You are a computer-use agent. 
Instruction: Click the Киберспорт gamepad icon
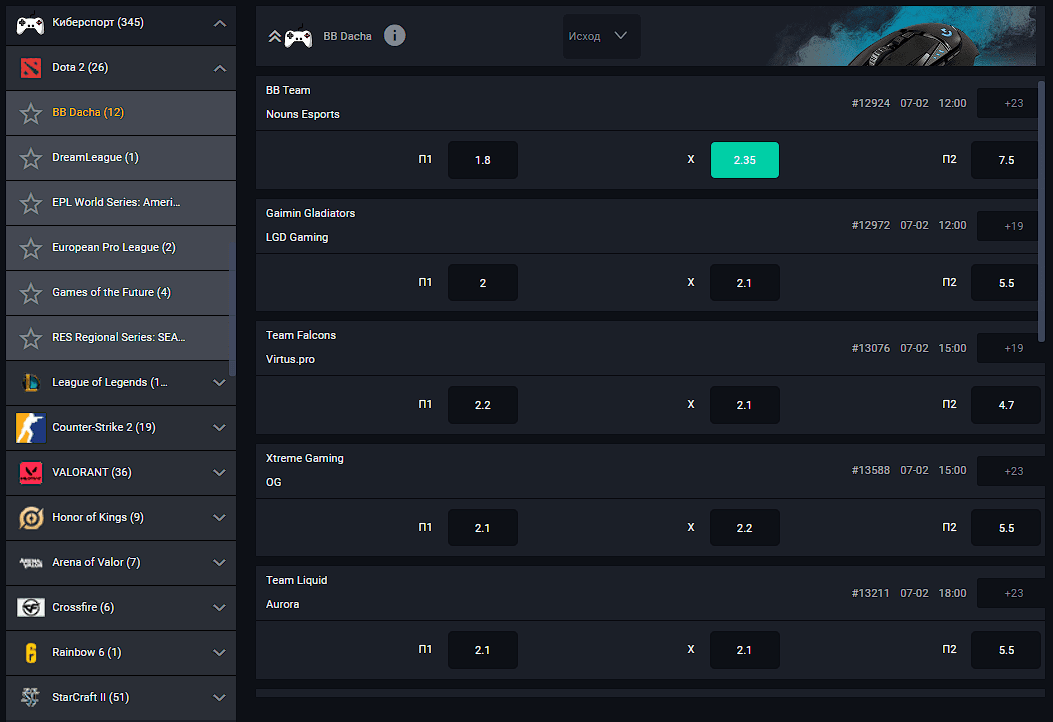30,24
